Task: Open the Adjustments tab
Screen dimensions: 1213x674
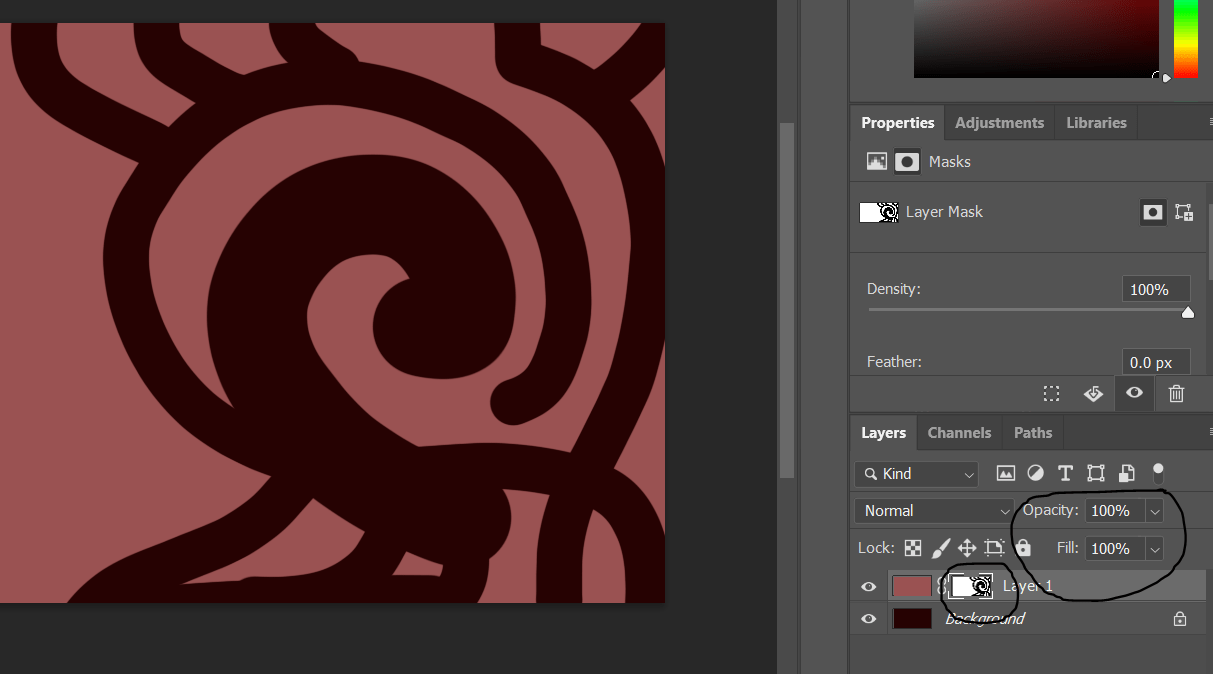Action: [998, 122]
